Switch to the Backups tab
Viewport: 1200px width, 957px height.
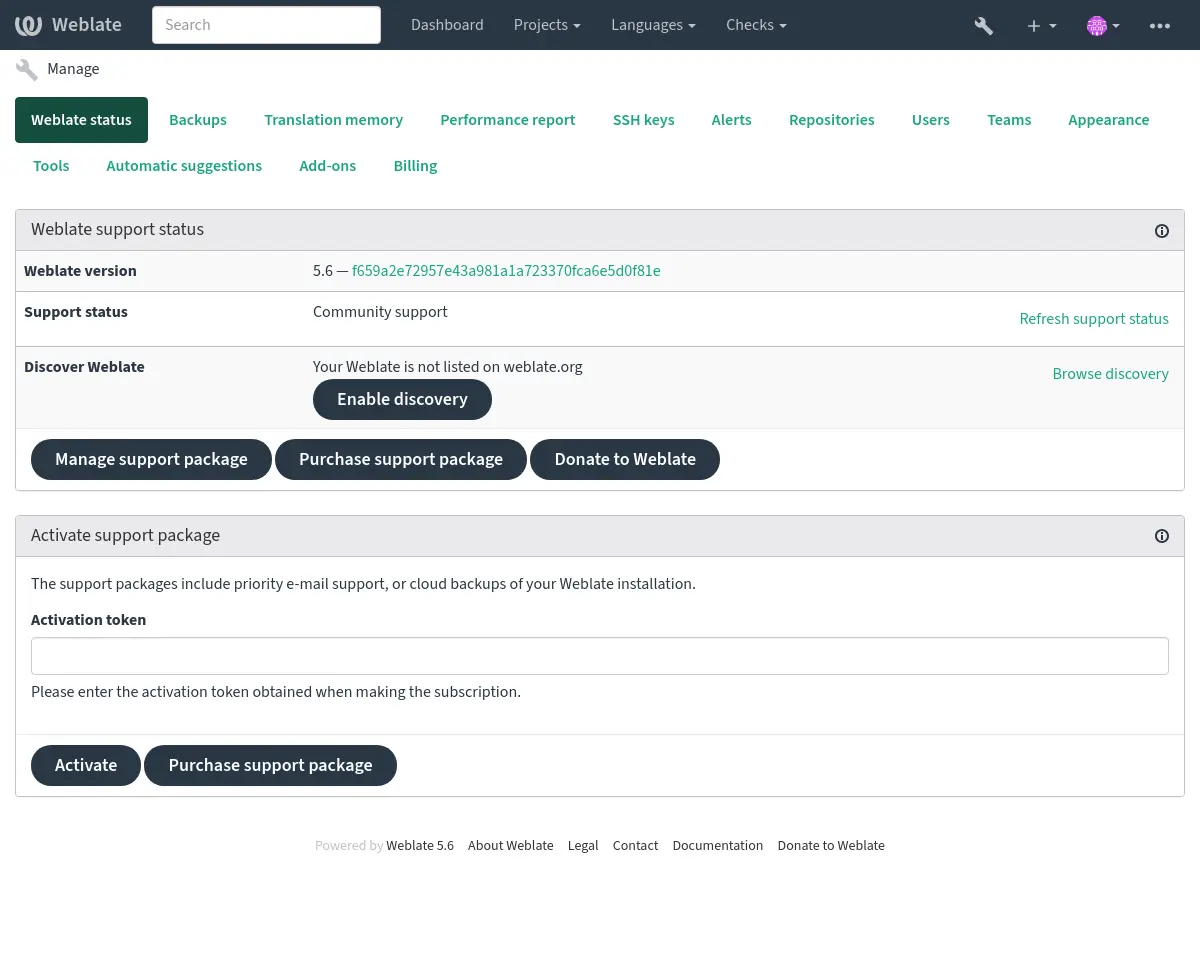[x=198, y=120]
